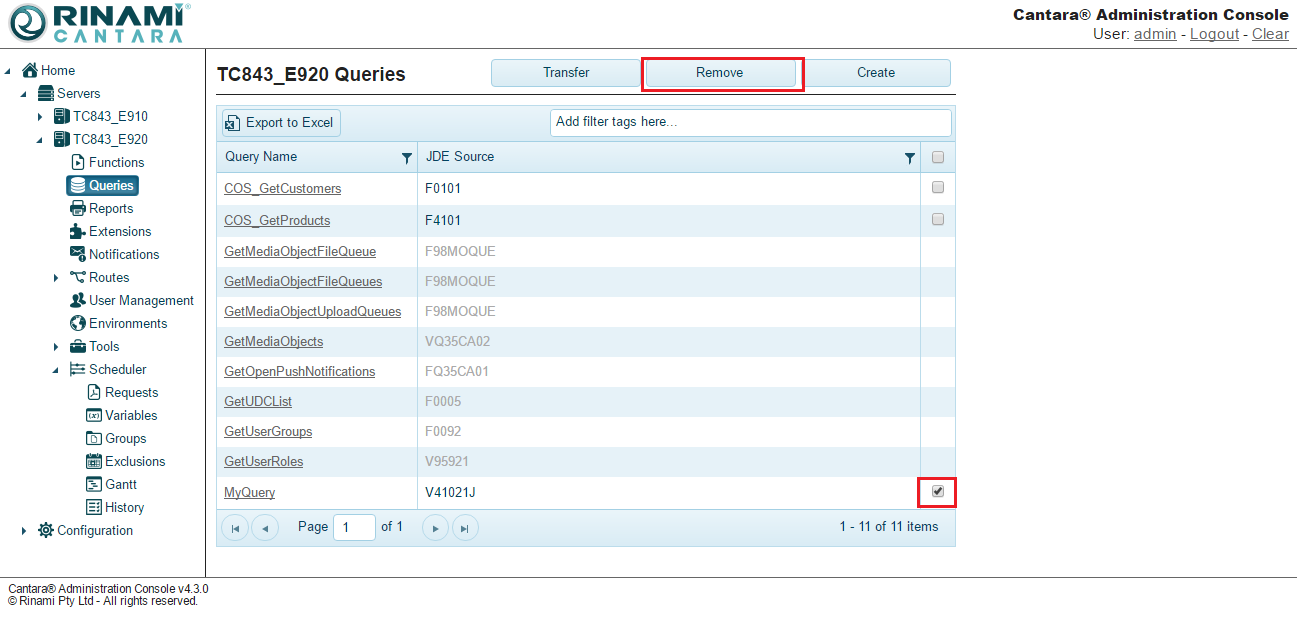Toggle the select-all header checkbox
Screen dimensions: 1297x621
[x=937, y=157]
